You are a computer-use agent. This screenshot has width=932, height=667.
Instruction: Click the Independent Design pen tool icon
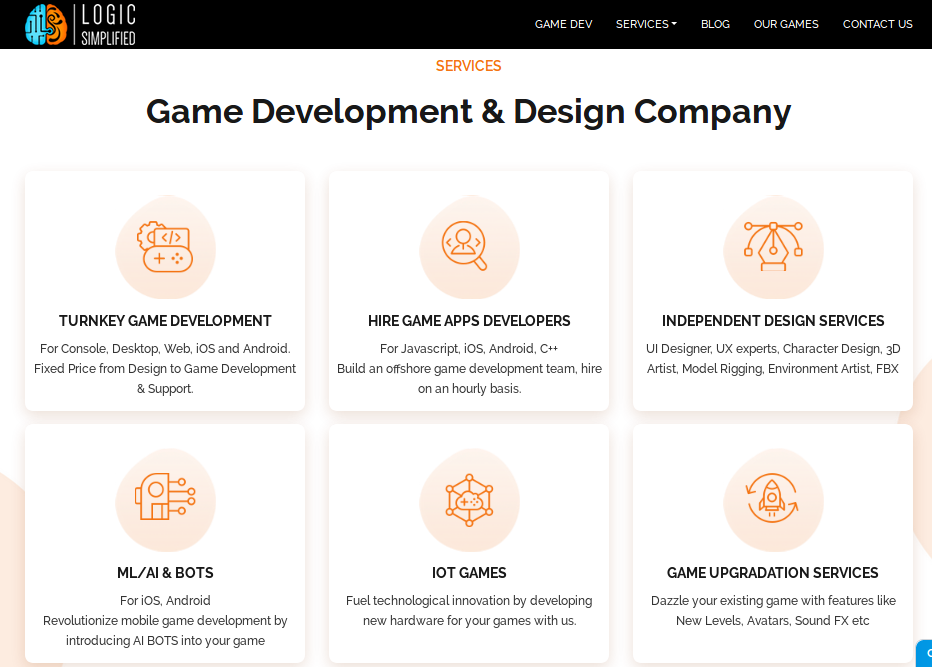pyautogui.click(x=773, y=246)
